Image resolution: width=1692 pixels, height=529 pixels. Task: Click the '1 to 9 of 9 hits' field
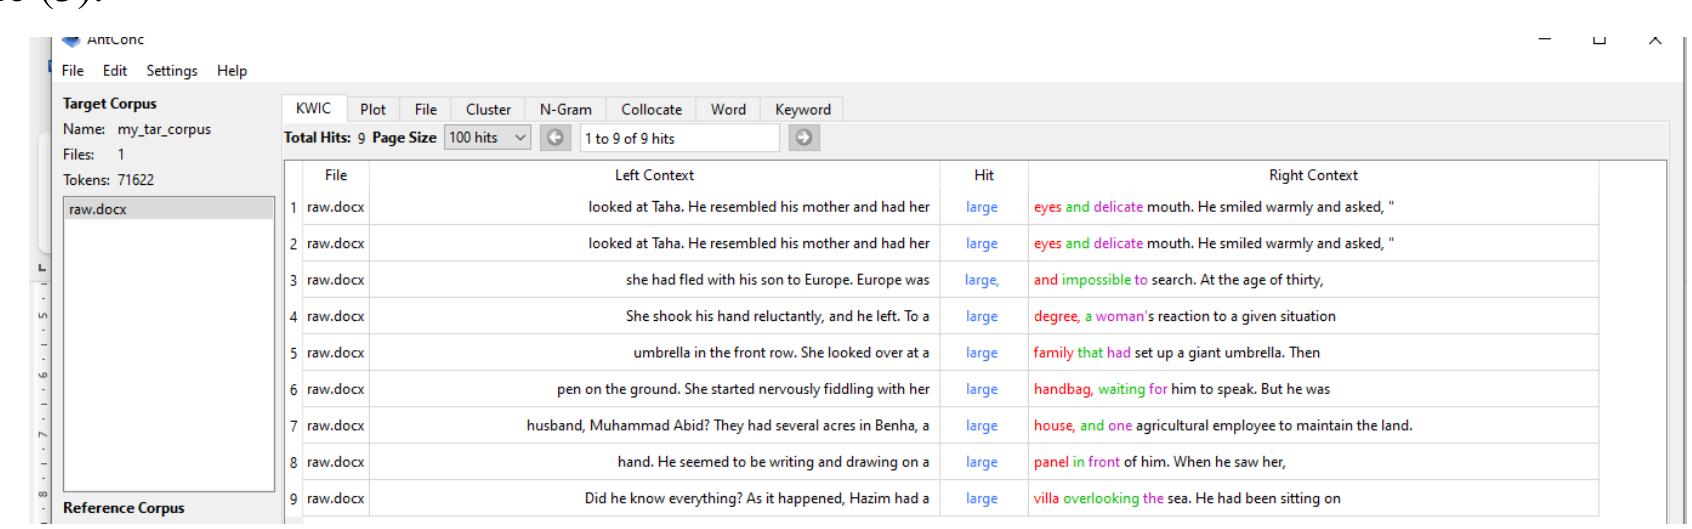pyautogui.click(x=678, y=138)
